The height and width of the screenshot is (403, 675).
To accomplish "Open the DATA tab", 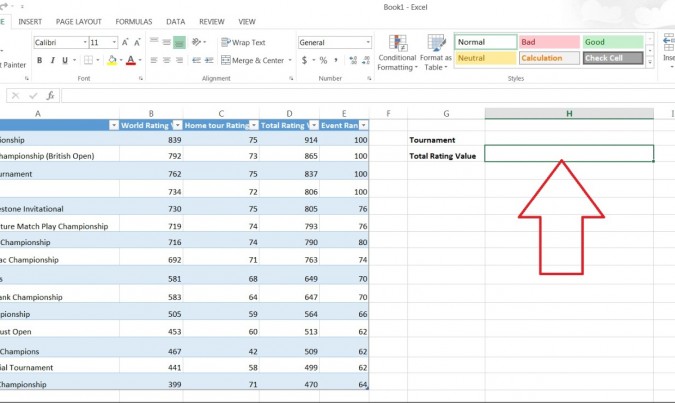I will pos(176,22).
